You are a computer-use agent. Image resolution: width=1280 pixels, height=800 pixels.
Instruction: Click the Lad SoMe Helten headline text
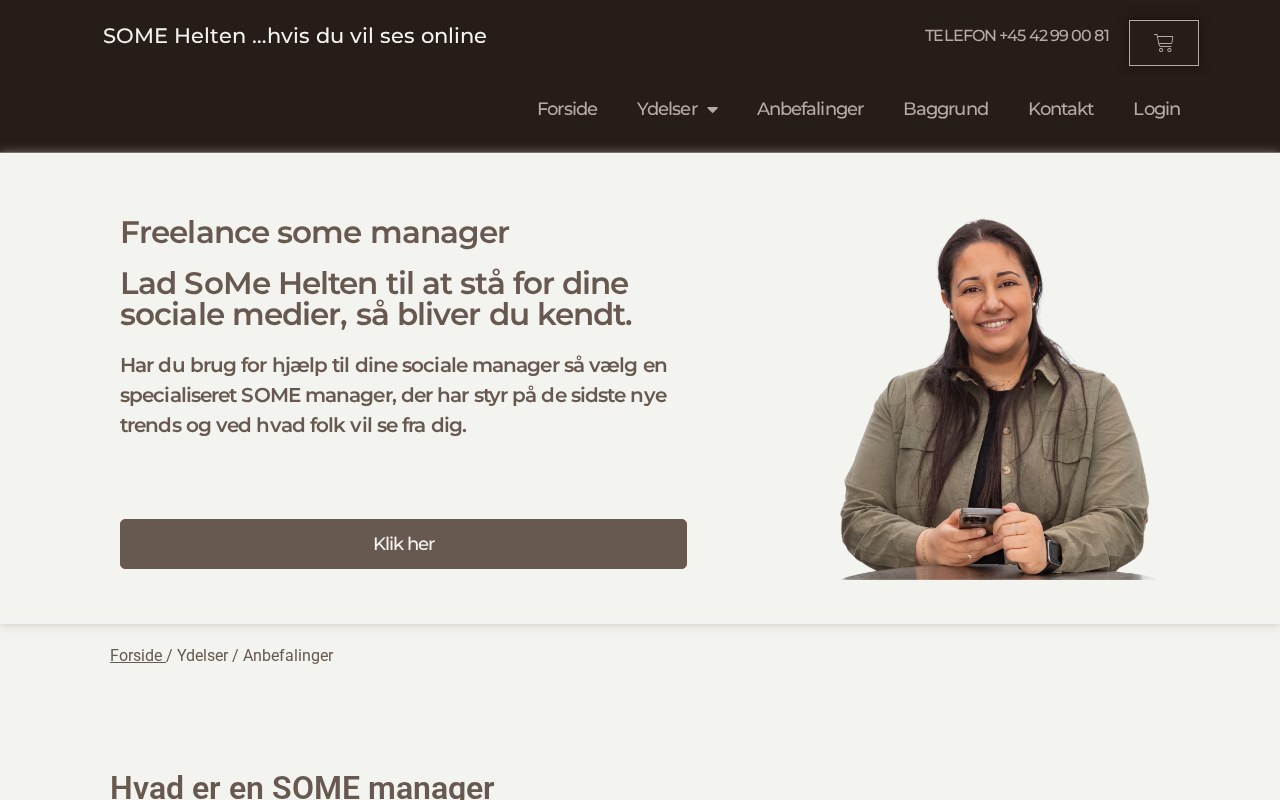click(x=376, y=299)
